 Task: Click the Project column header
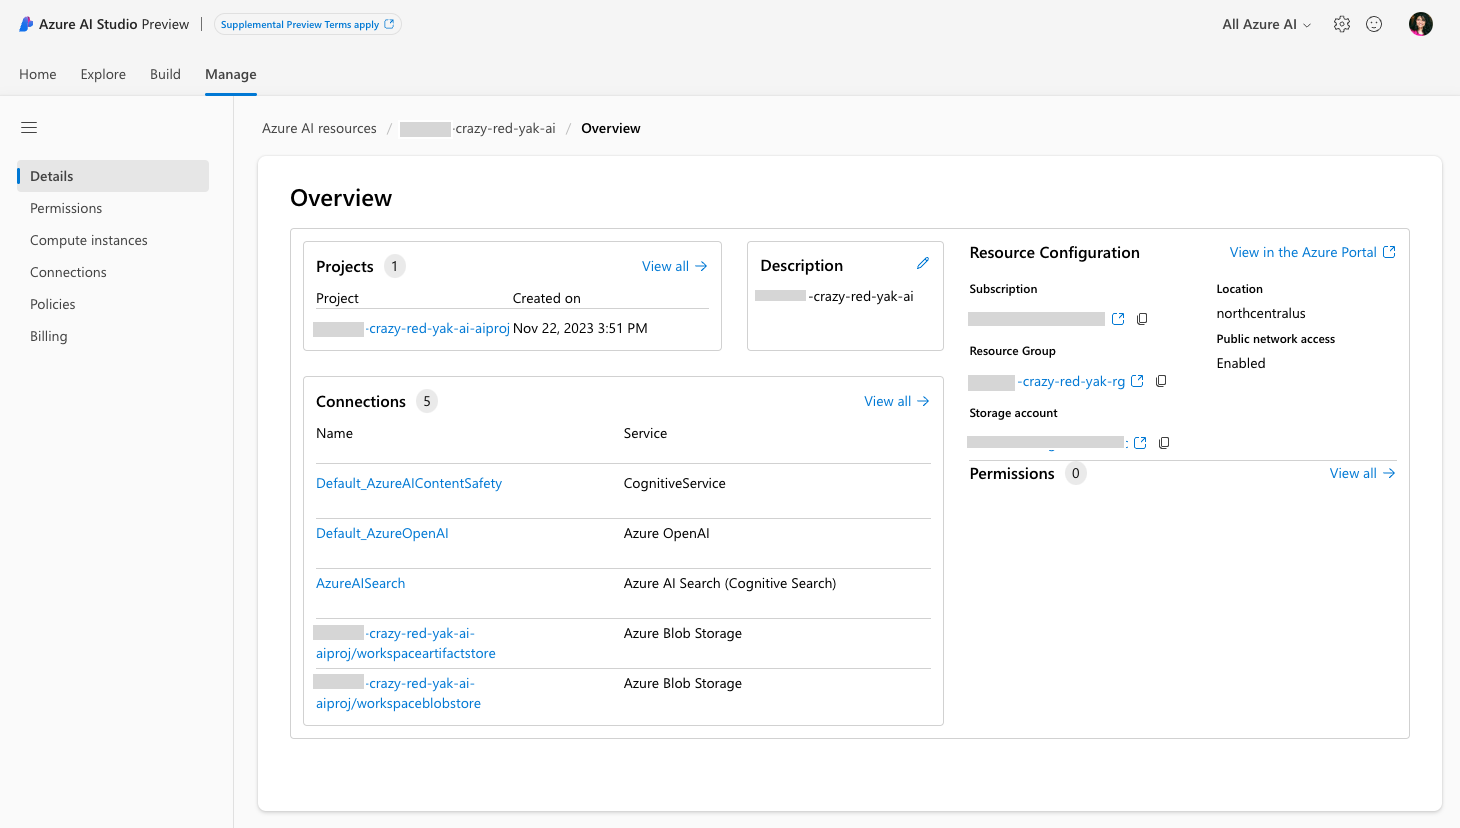pyautogui.click(x=337, y=298)
